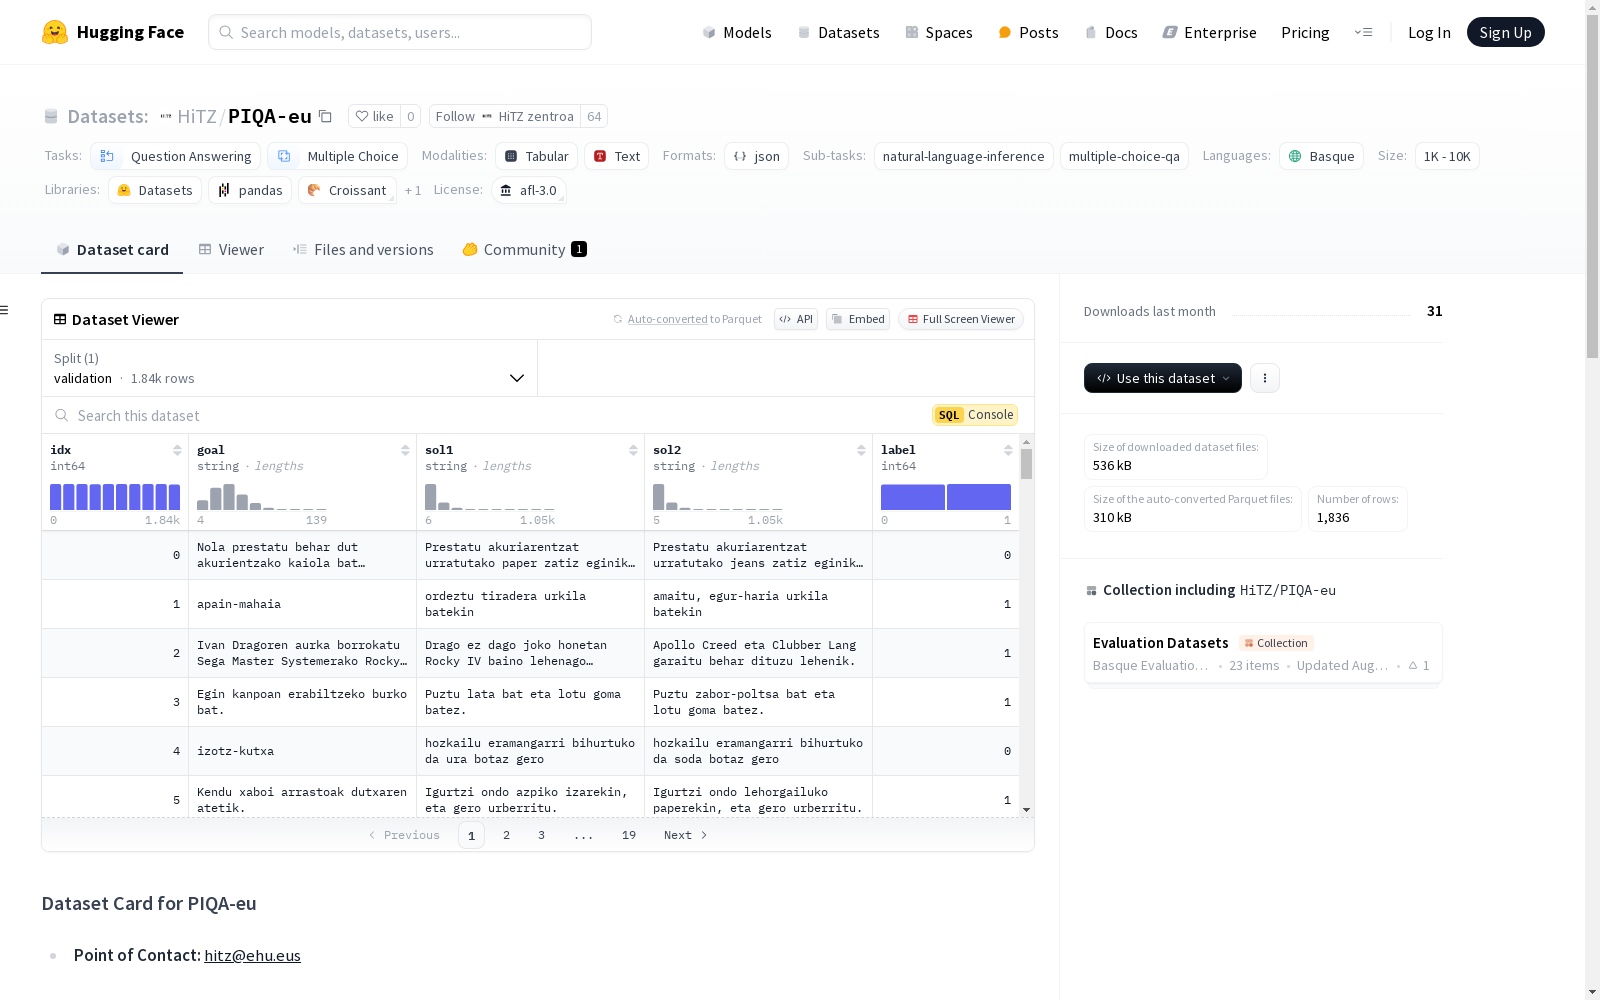Copy dataset name with the copy icon
Viewport: 1600px width, 1000px height.
point(325,116)
